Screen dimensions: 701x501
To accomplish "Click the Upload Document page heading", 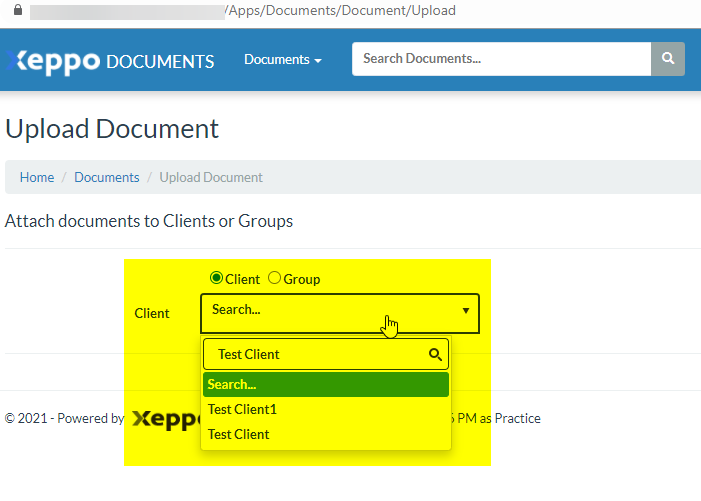I will (112, 129).
